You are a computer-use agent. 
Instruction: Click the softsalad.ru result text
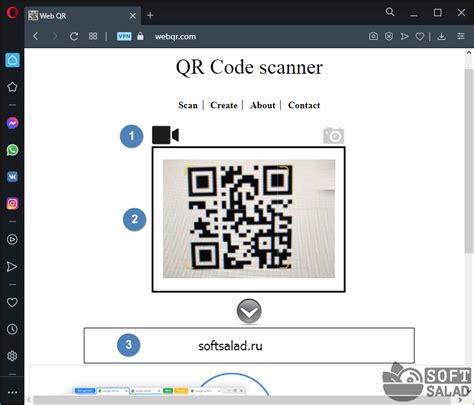pos(230,346)
